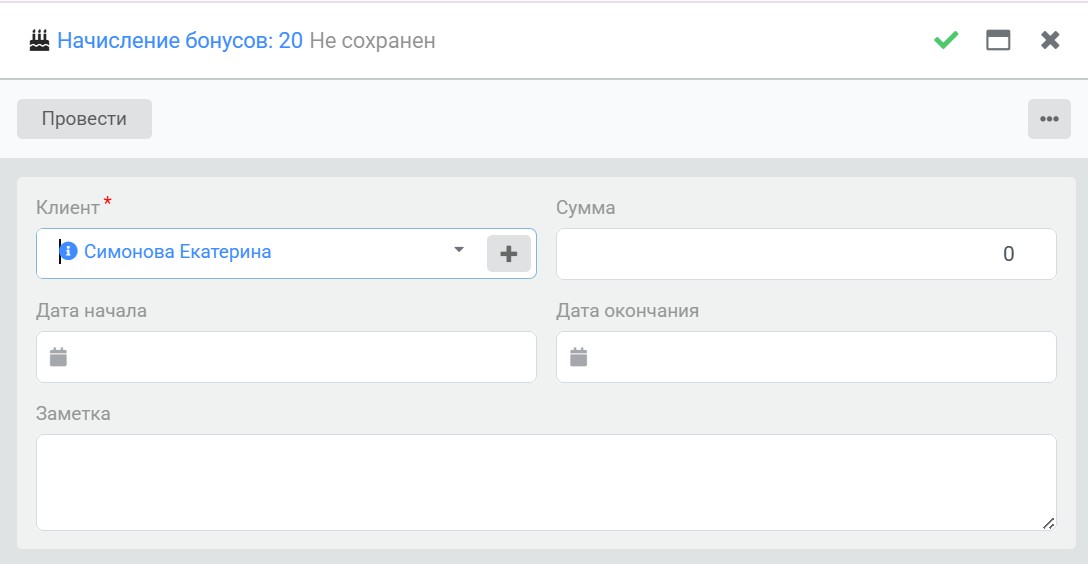This screenshot has height=564, width=1088.
Task: Open client Симонова Екатерина link
Action: click(178, 251)
